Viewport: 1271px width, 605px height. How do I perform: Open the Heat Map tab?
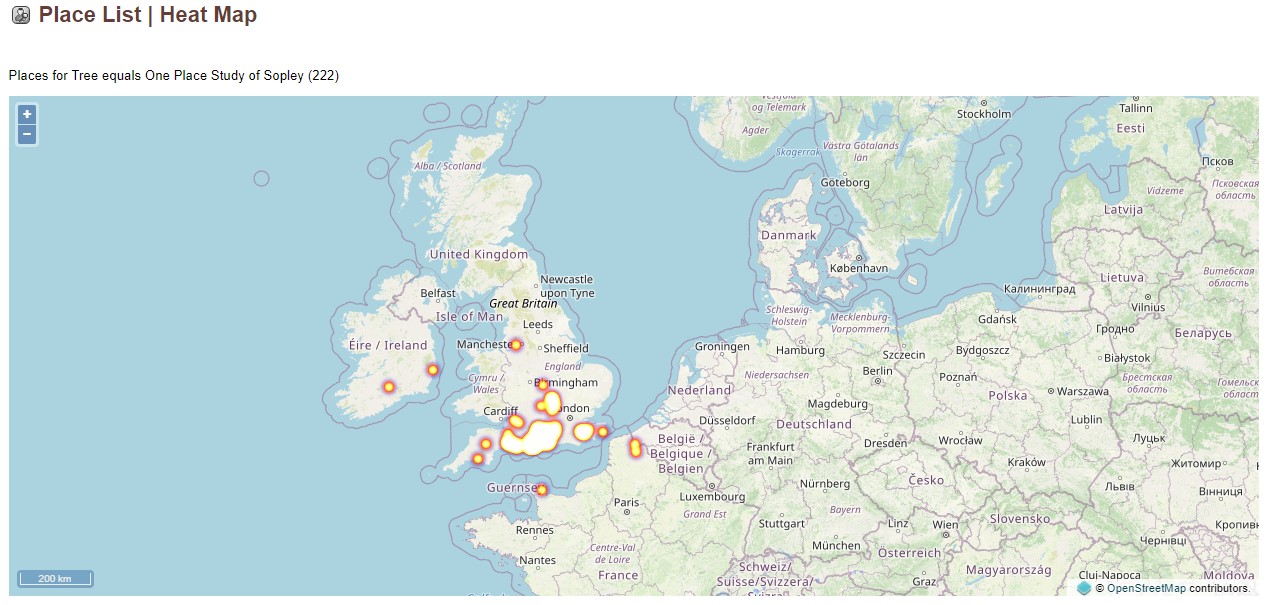coord(208,15)
